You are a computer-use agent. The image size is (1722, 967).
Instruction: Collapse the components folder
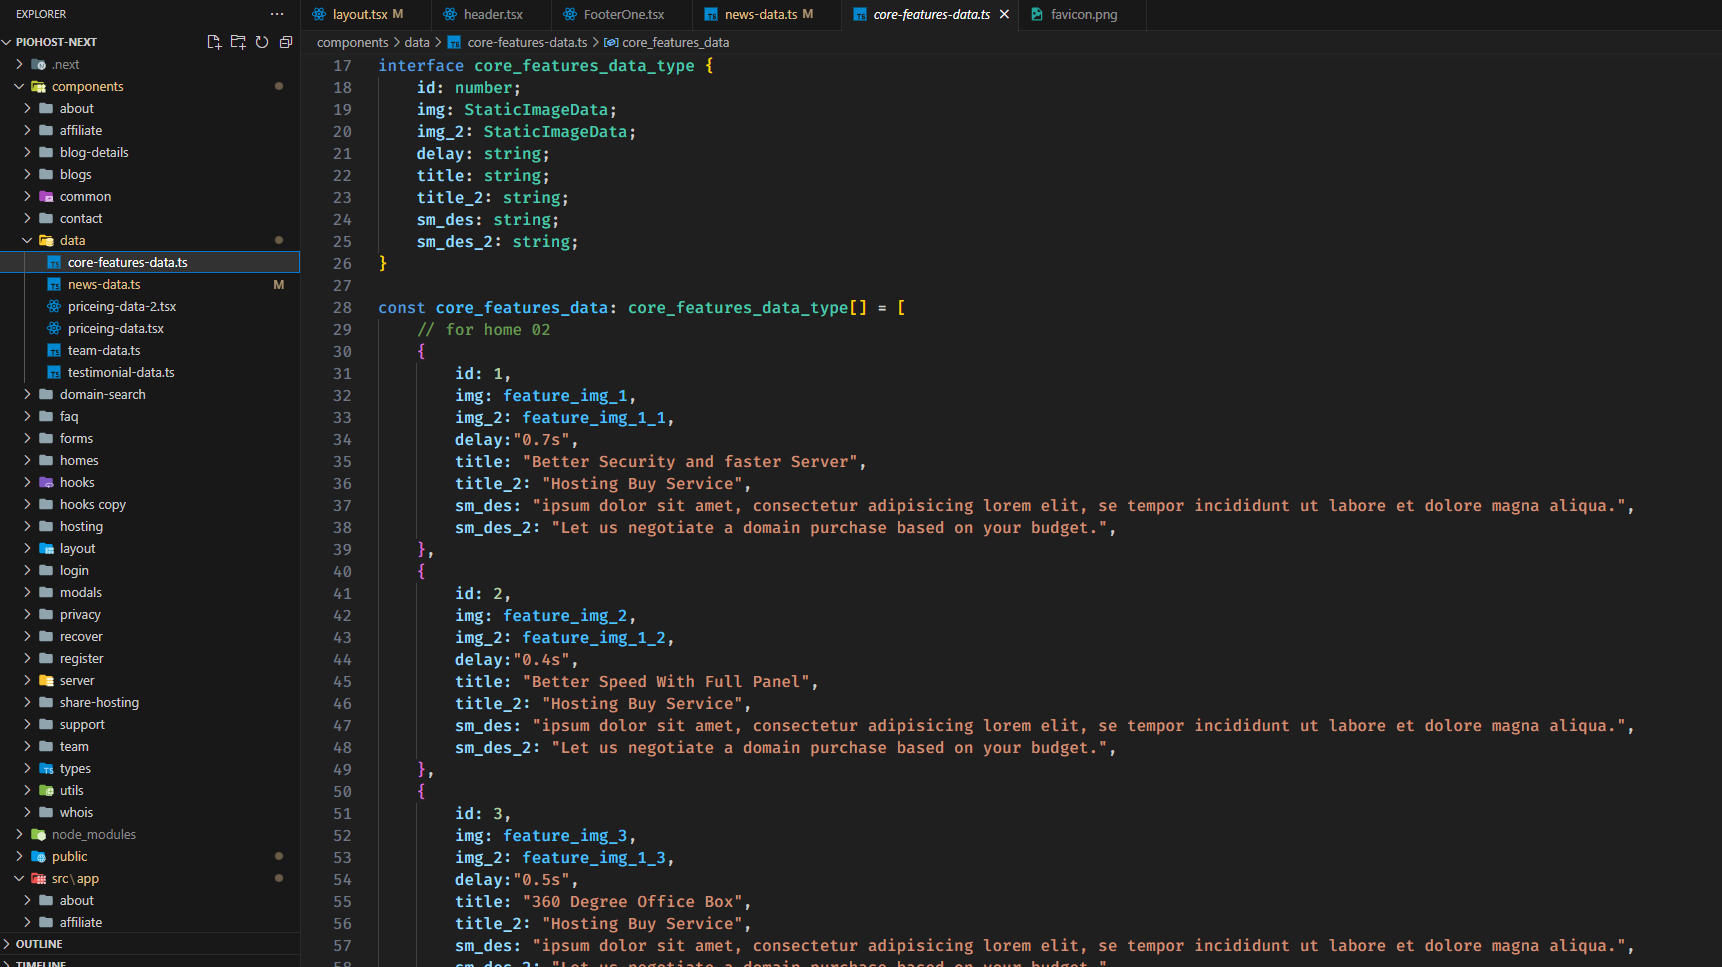point(19,86)
